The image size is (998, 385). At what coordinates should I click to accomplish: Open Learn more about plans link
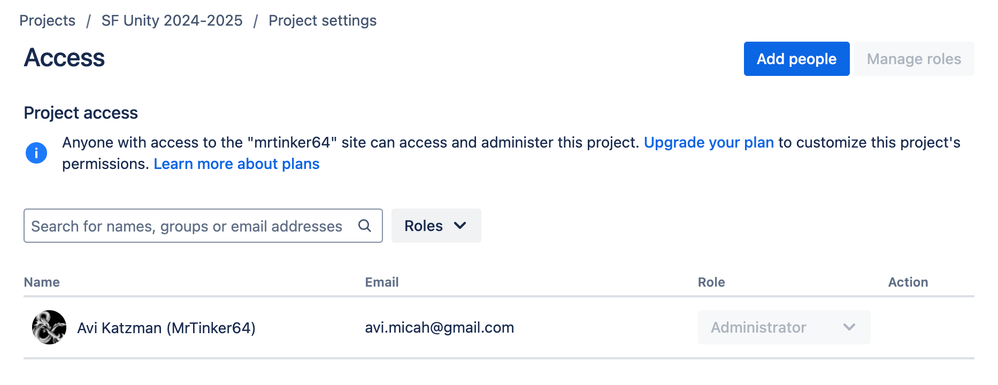(237, 164)
